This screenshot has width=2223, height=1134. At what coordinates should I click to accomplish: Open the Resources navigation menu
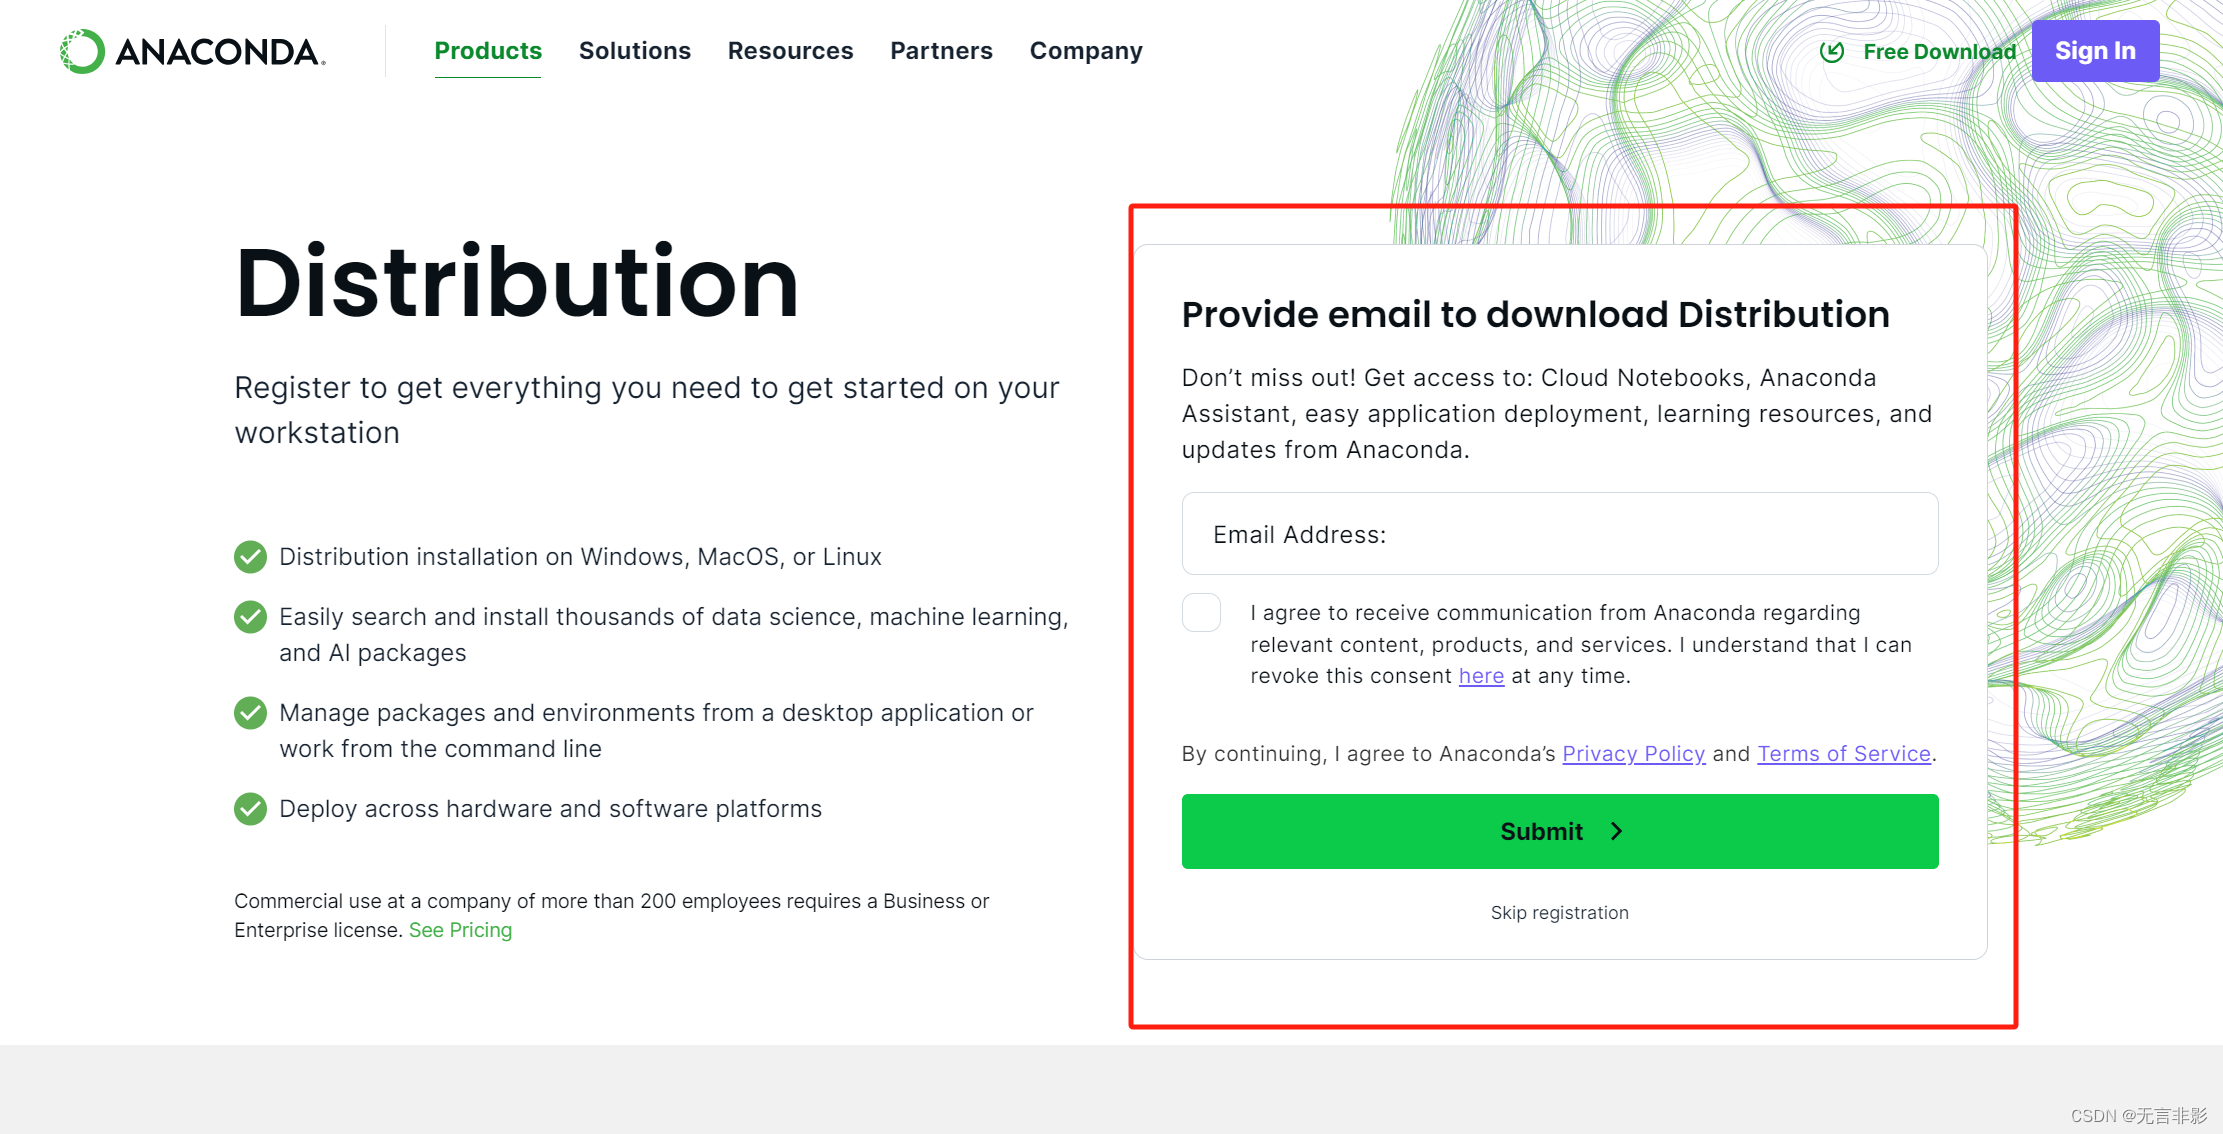pos(790,51)
